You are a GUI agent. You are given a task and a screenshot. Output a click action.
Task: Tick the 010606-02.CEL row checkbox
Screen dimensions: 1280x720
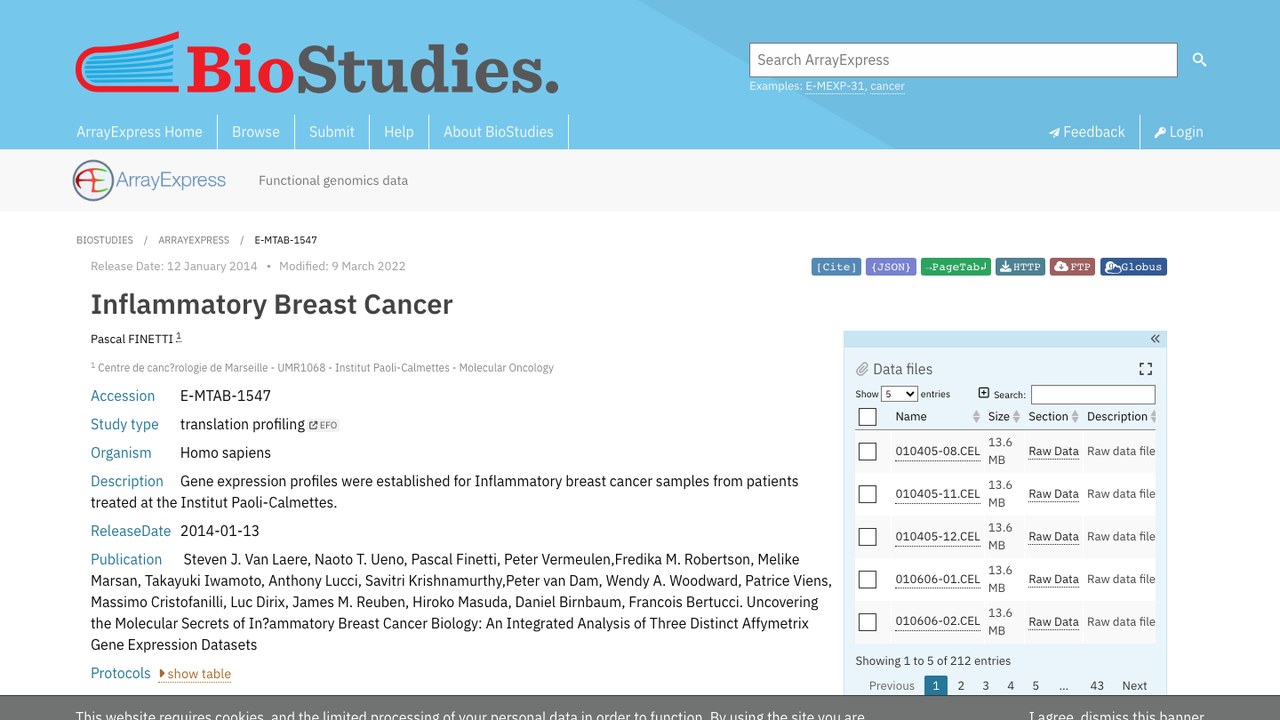(867, 622)
